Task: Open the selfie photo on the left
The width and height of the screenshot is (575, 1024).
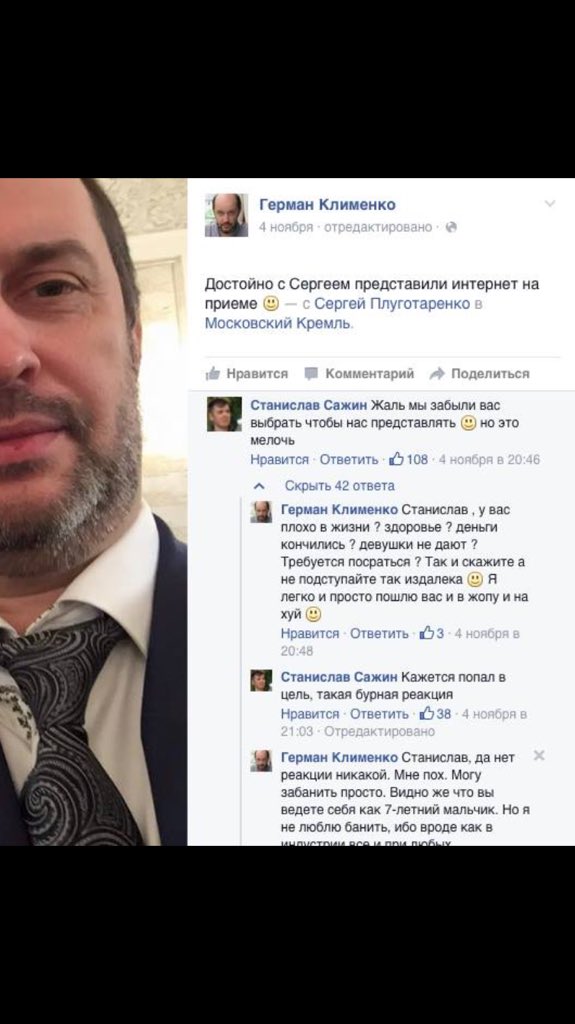Action: coord(93,511)
